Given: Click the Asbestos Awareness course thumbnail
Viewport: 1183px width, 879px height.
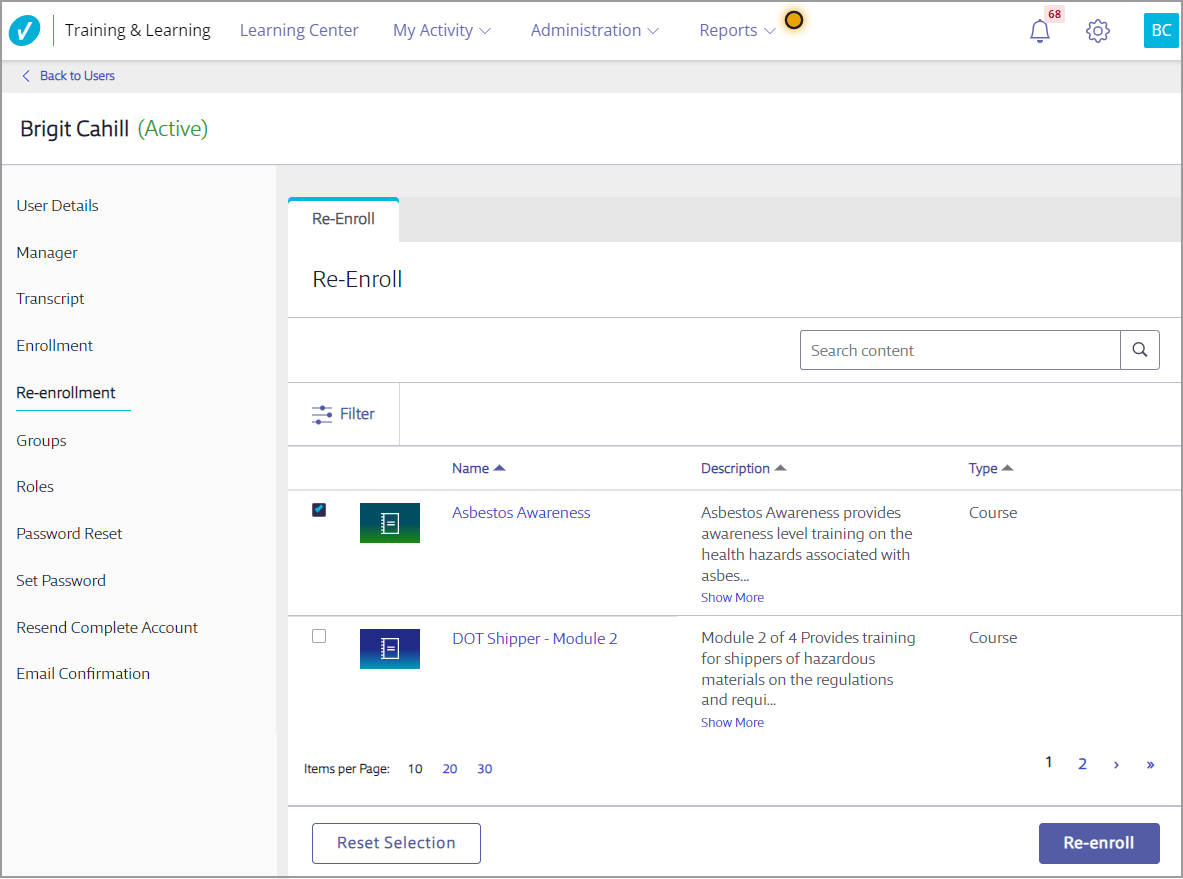Looking at the screenshot, I should pos(390,523).
